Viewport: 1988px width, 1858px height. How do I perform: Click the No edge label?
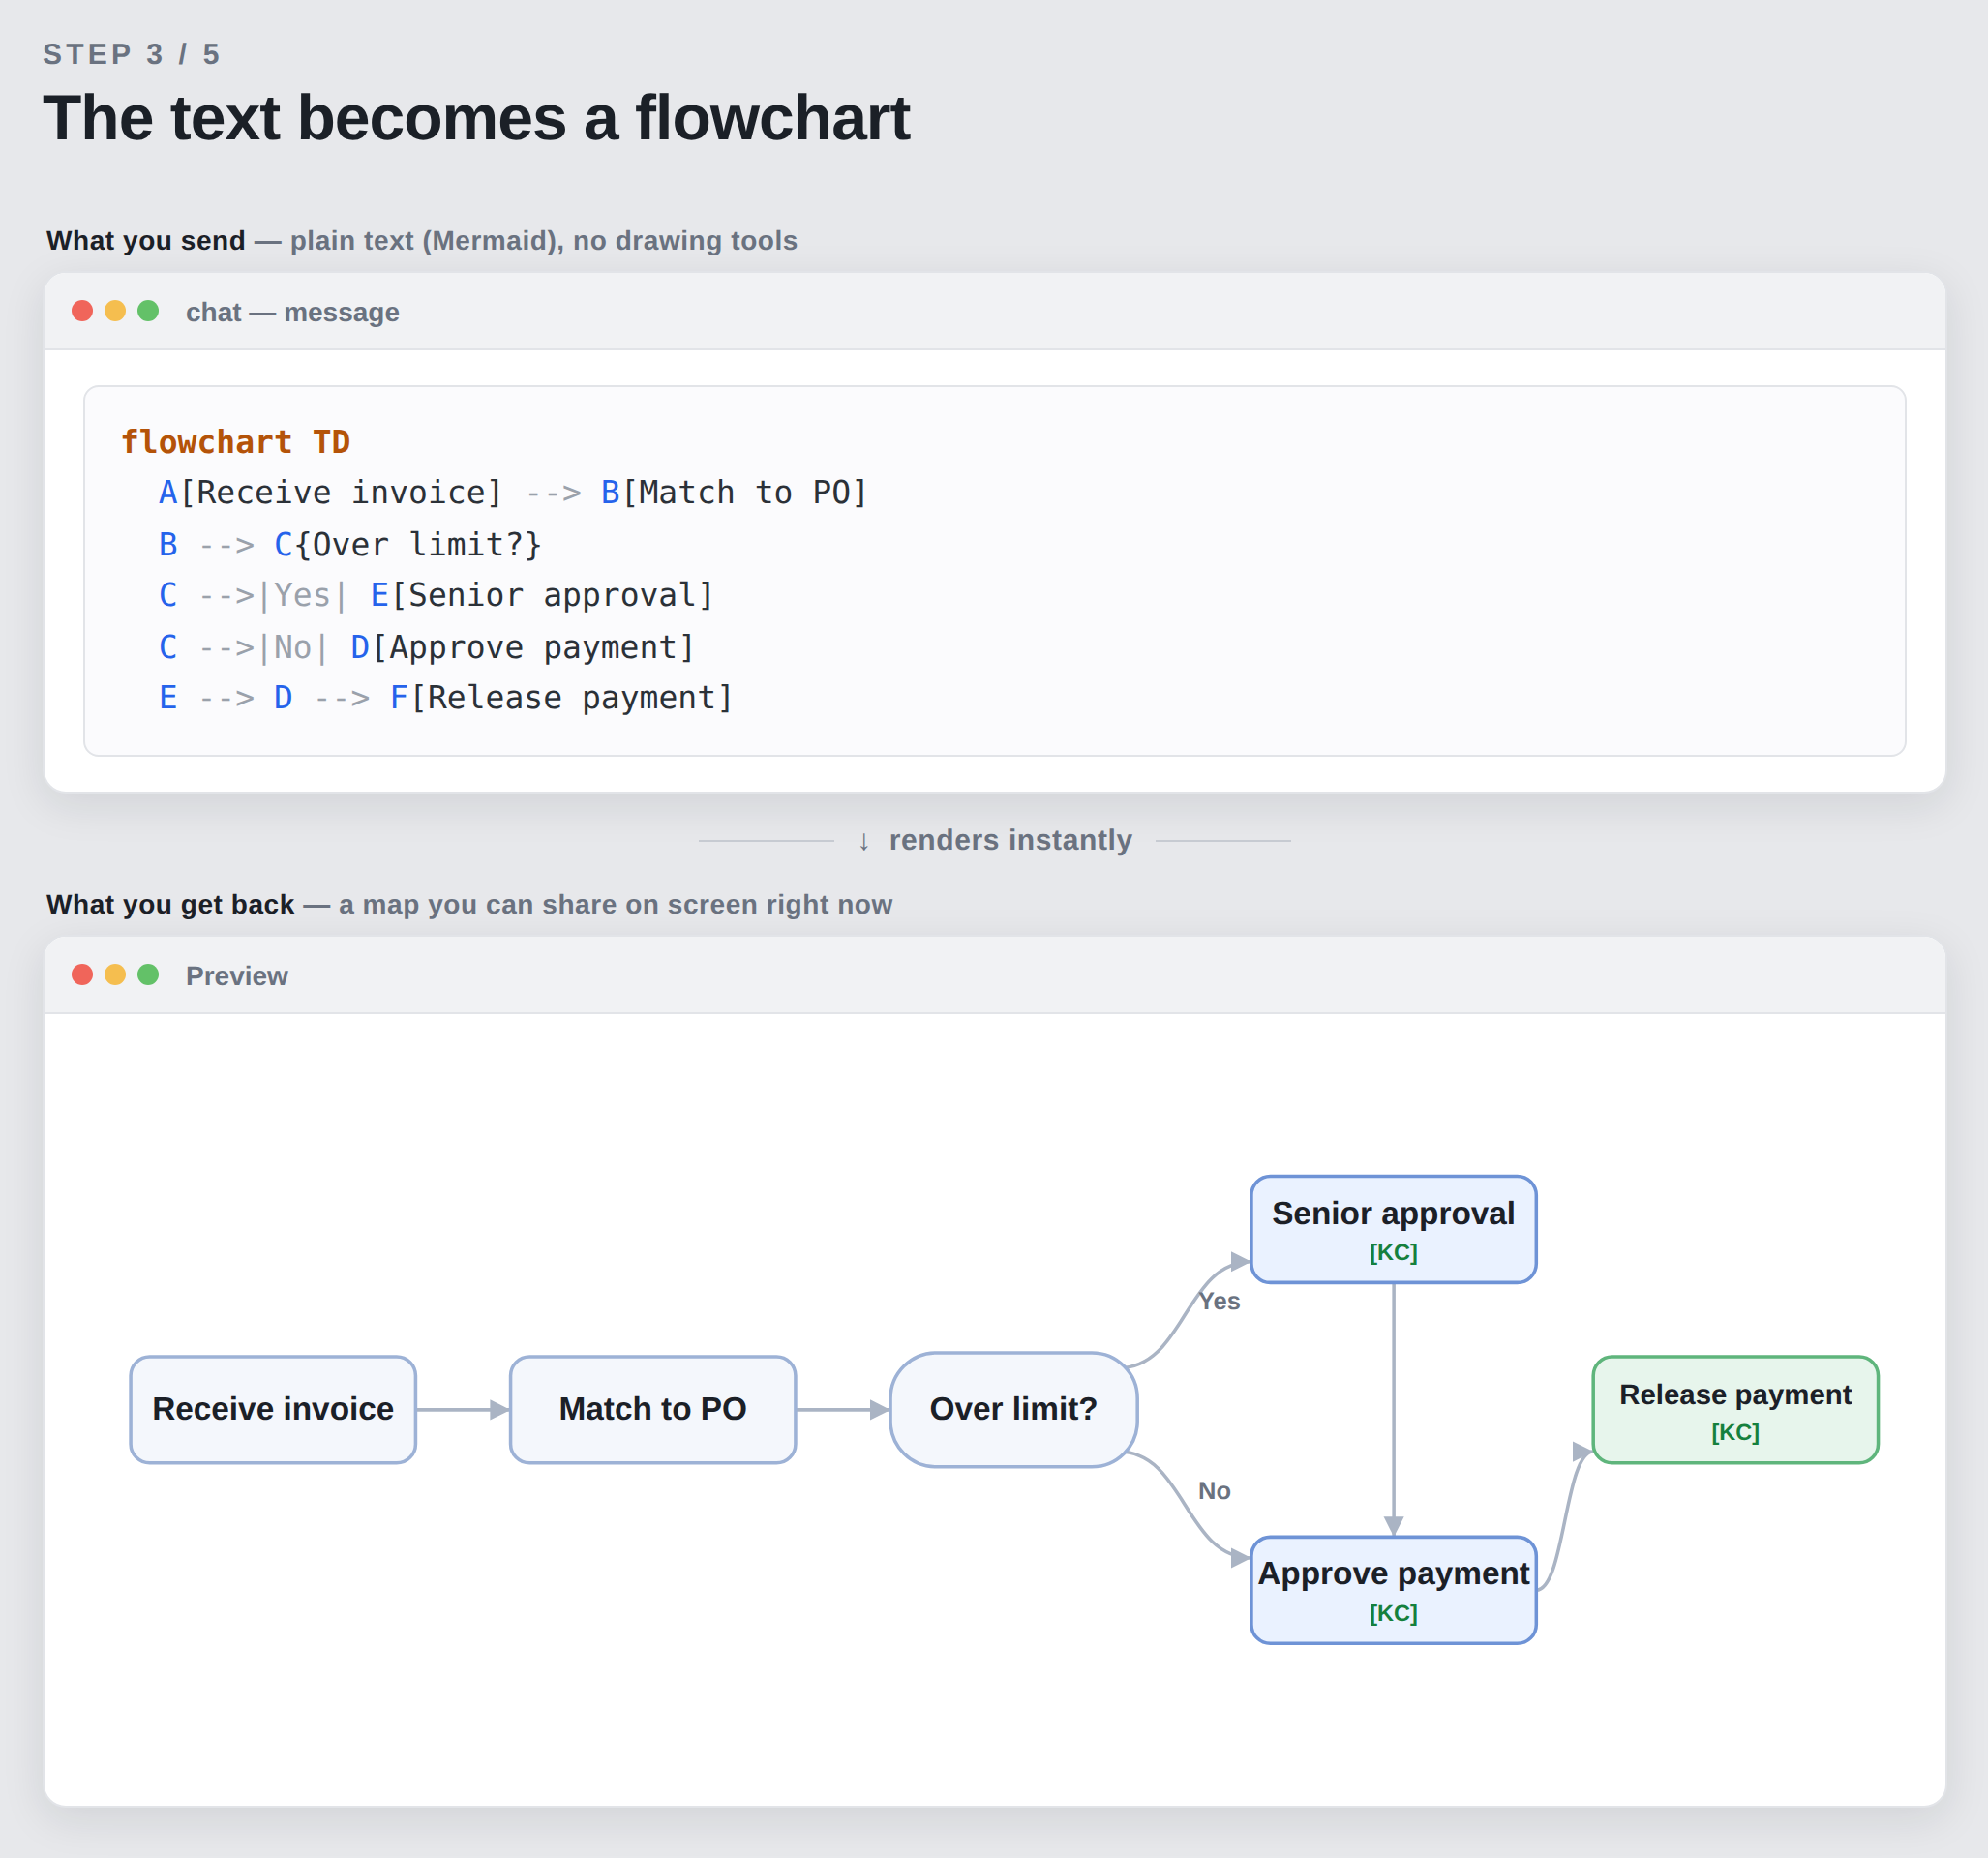pos(1214,1491)
